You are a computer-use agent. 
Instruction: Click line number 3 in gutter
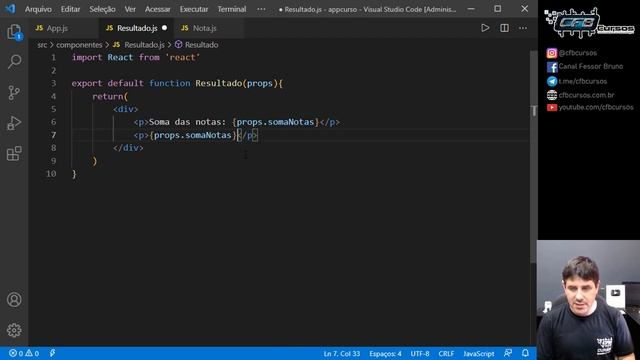pos(53,83)
